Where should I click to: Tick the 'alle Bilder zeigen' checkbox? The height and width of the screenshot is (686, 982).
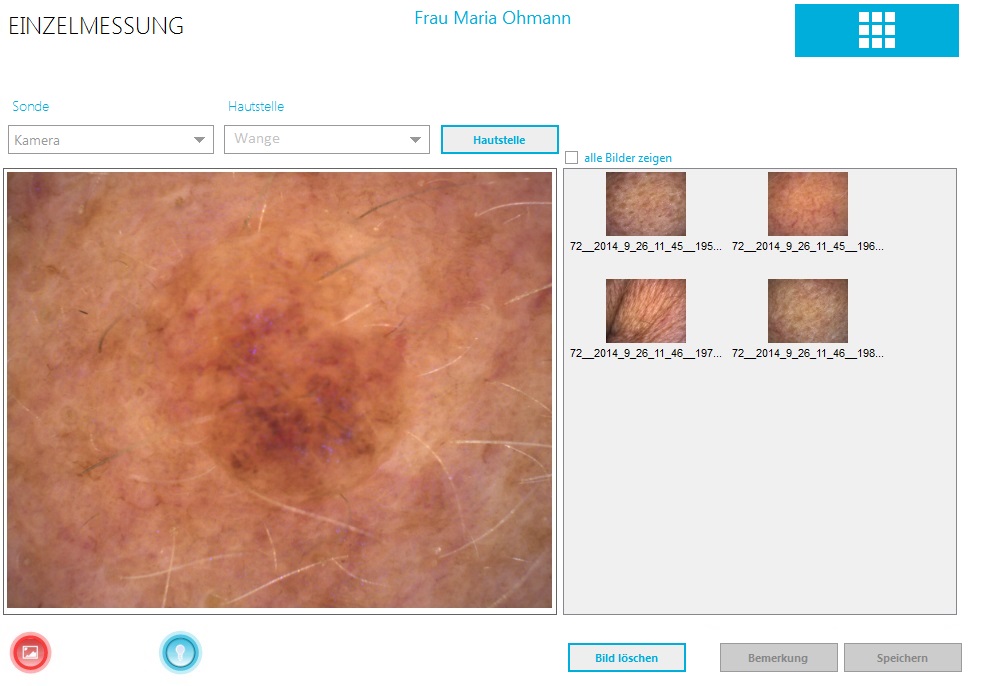[x=572, y=158]
